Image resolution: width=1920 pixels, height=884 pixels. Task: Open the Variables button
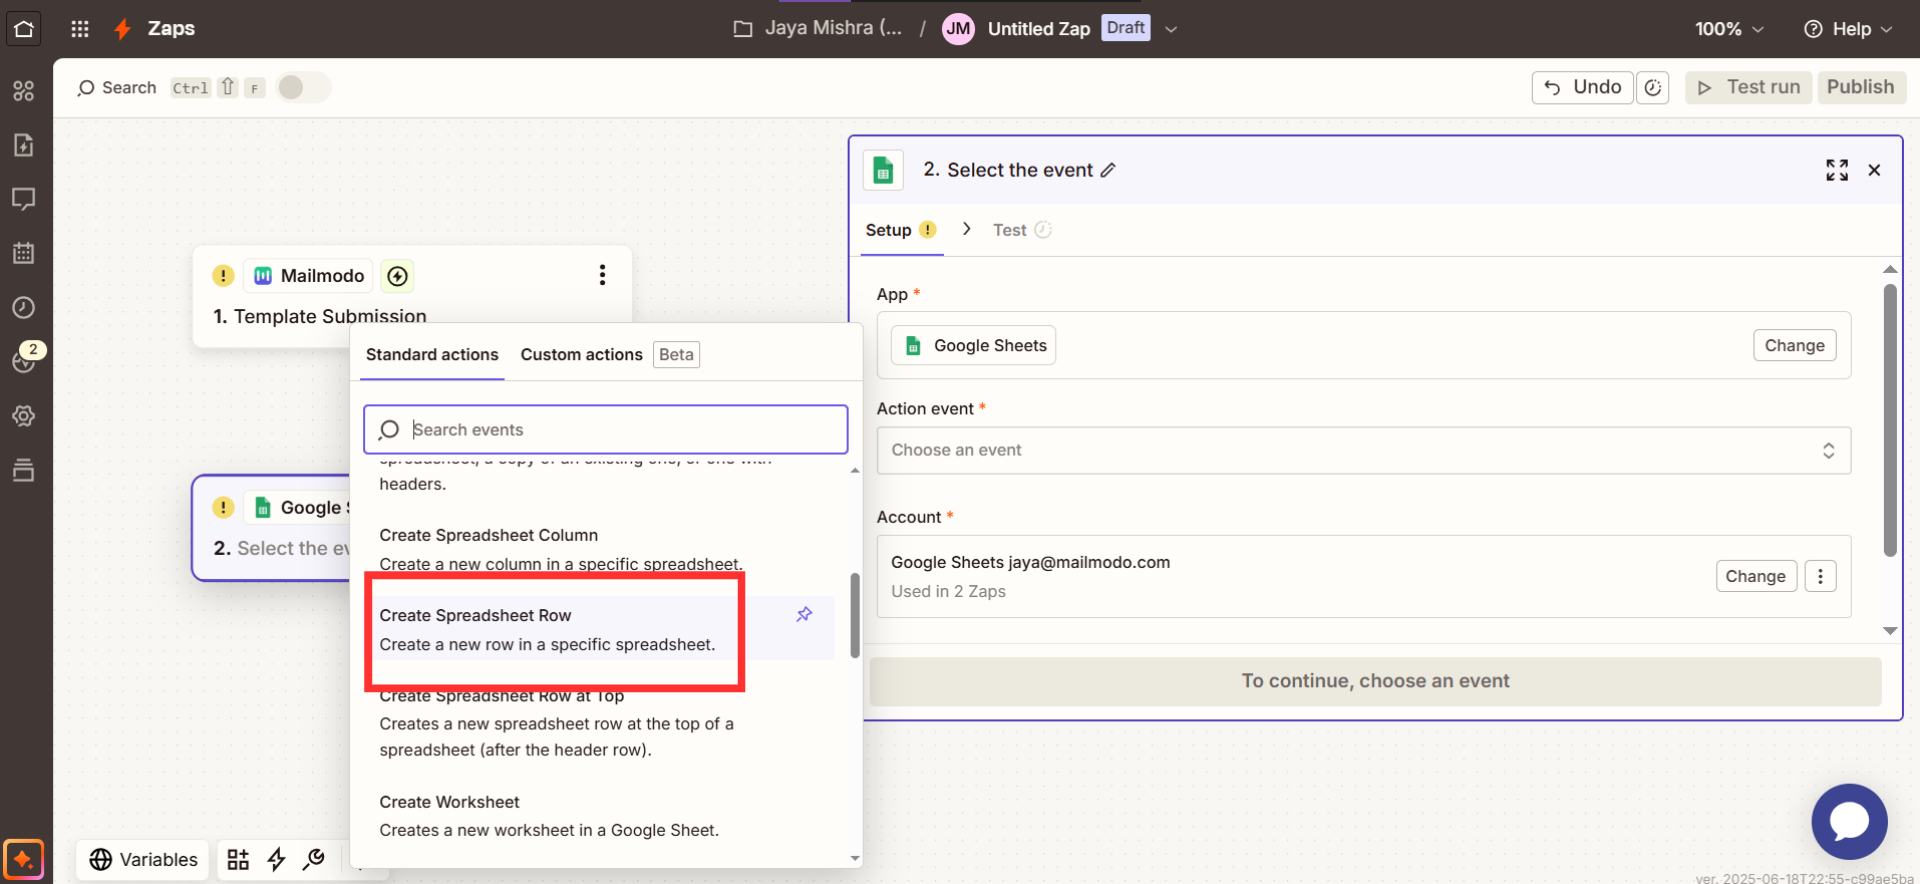(x=144, y=860)
